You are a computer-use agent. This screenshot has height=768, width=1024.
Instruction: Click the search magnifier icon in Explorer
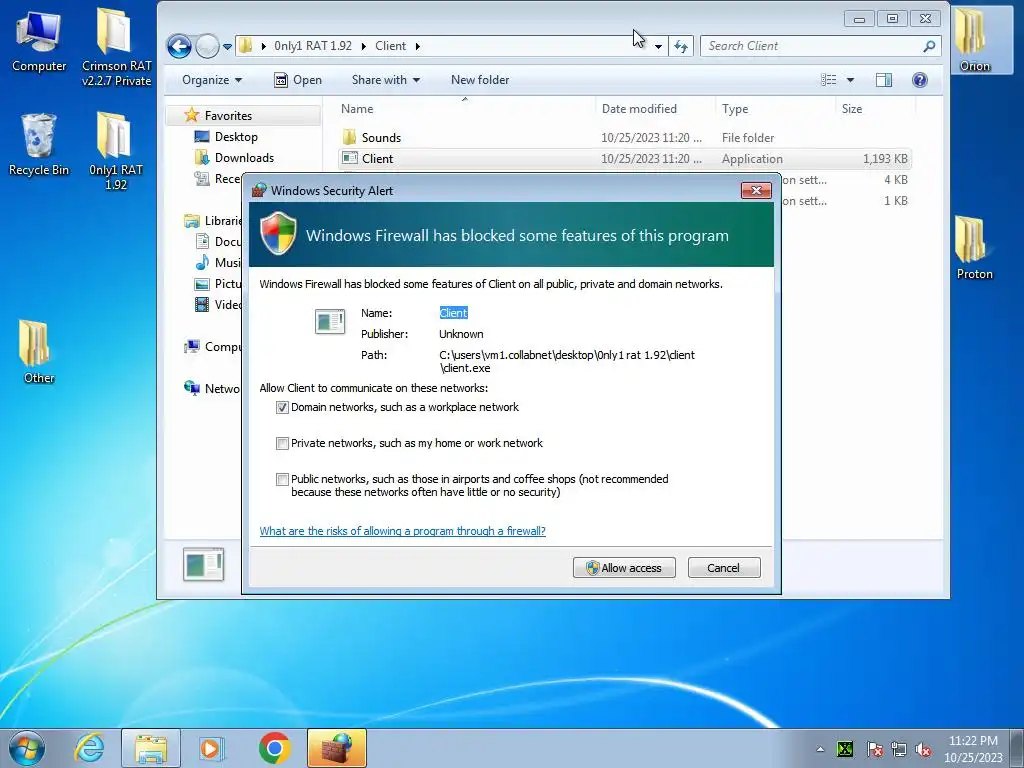(x=929, y=46)
